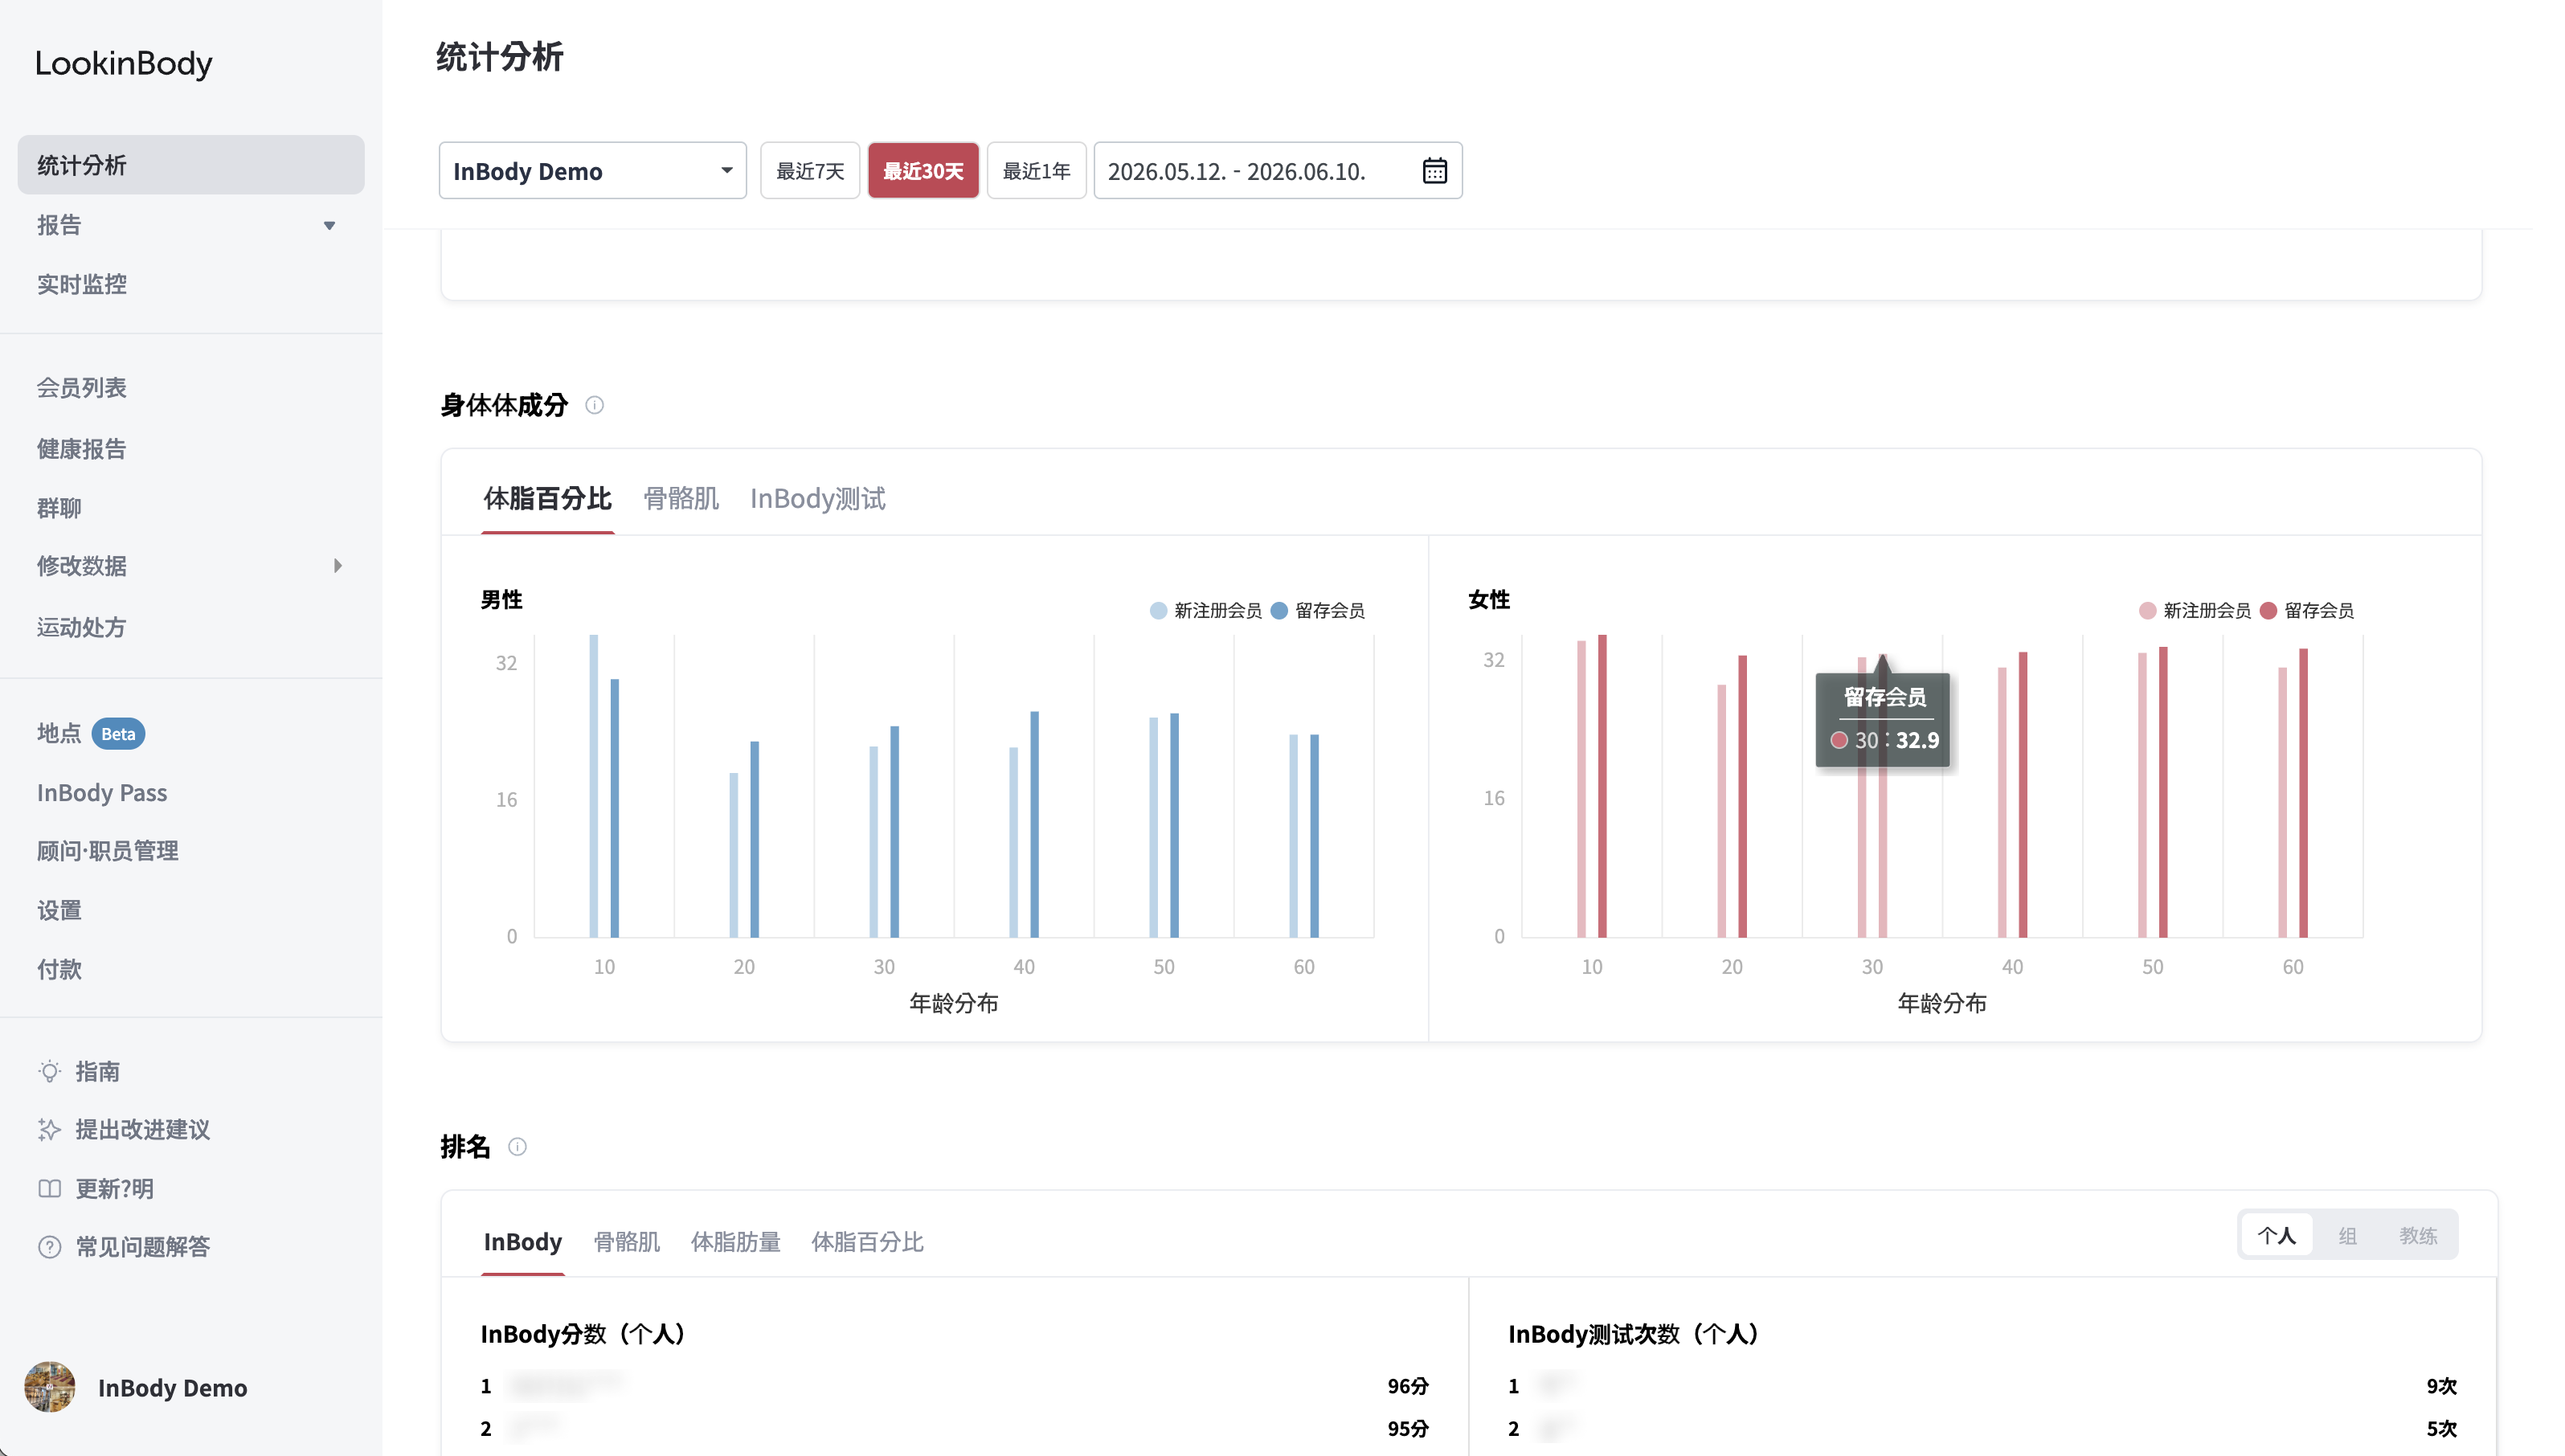Select the 个人 ranking segment
The height and width of the screenshot is (1456, 2565).
click(2276, 1236)
